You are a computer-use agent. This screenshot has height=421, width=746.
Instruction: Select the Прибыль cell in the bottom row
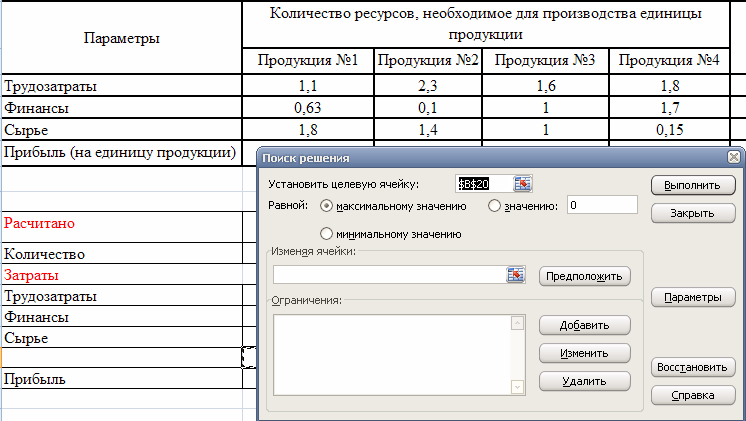(x=122, y=379)
